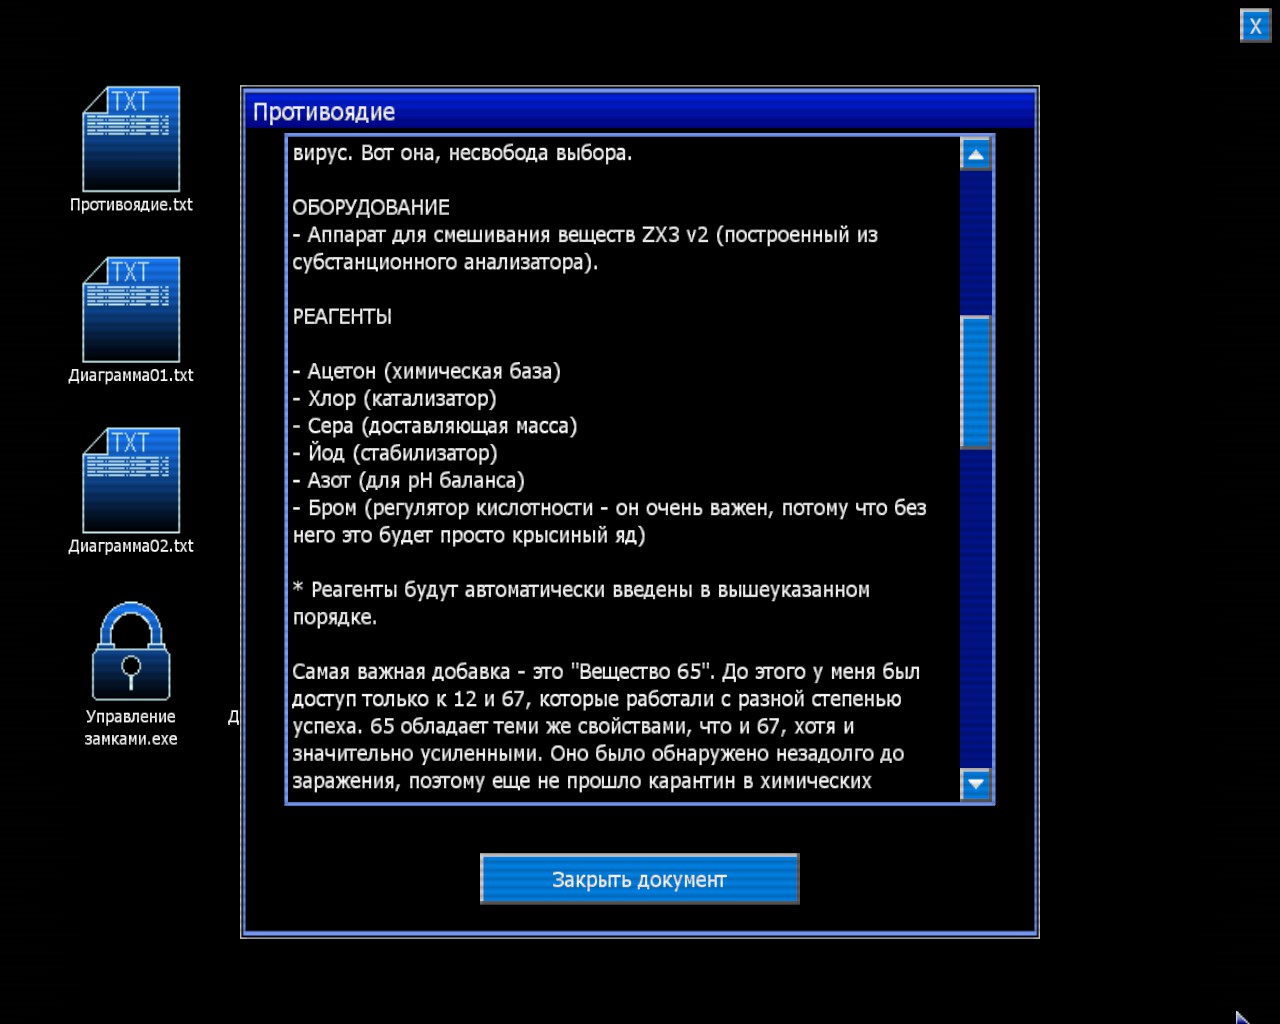Click the scrollbar track above the thumb

pyautogui.click(x=975, y=242)
